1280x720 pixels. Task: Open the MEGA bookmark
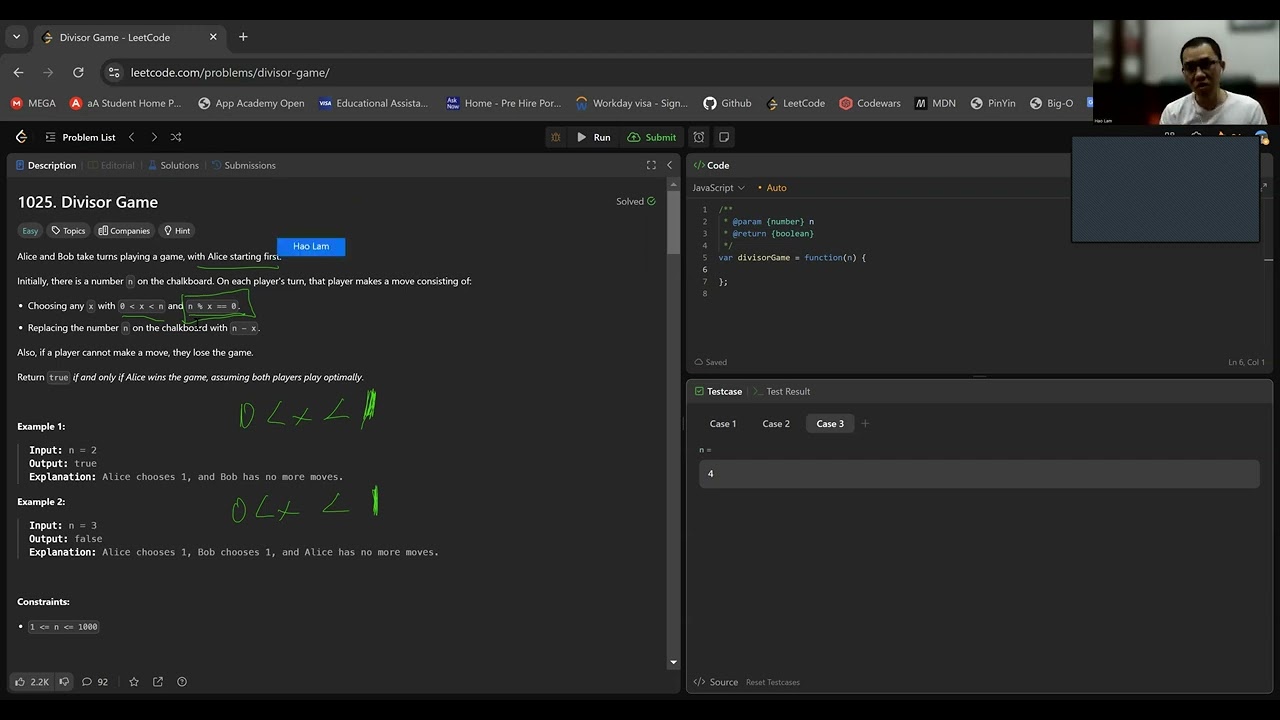(x=33, y=103)
